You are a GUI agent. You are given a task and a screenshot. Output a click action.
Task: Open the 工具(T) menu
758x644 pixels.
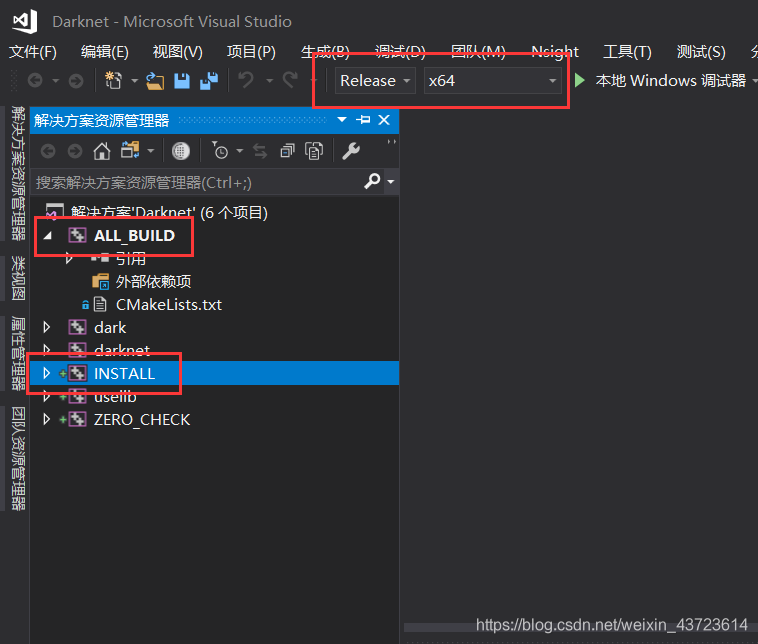(627, 52)
